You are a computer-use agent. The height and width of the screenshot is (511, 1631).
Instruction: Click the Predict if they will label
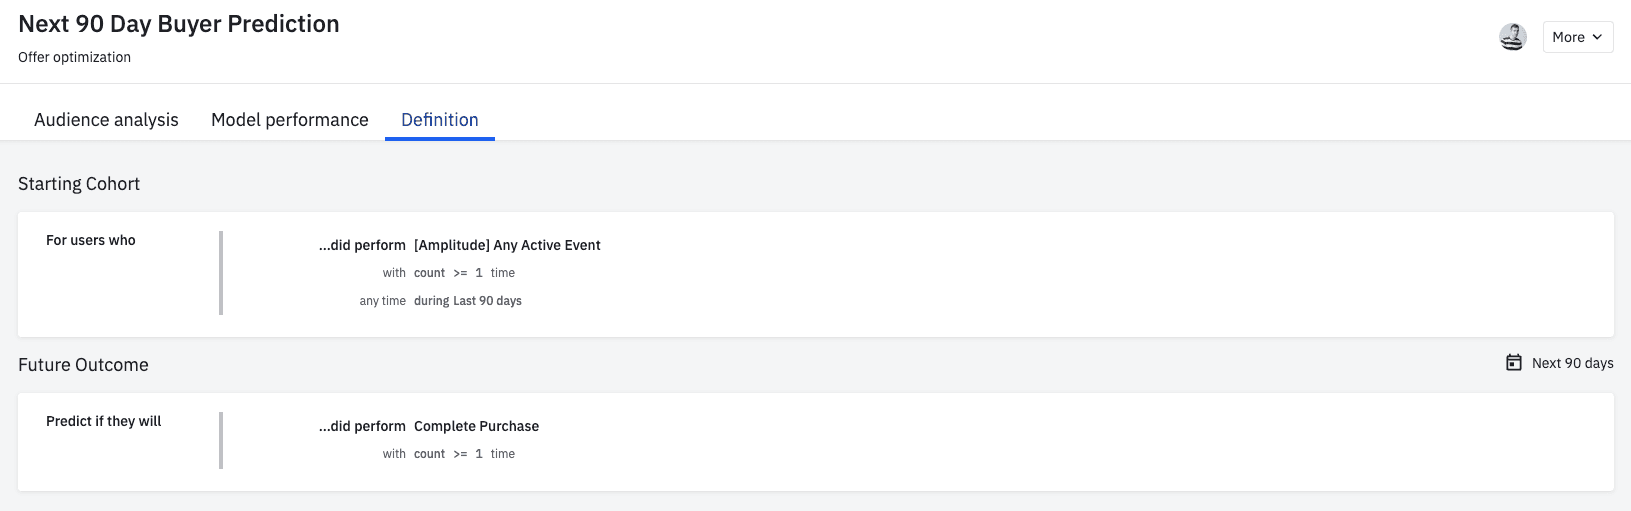(x=104, y=421)
